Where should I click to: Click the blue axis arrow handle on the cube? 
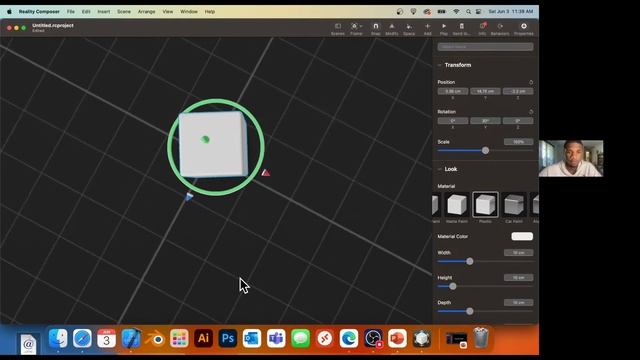pos(189,197)
